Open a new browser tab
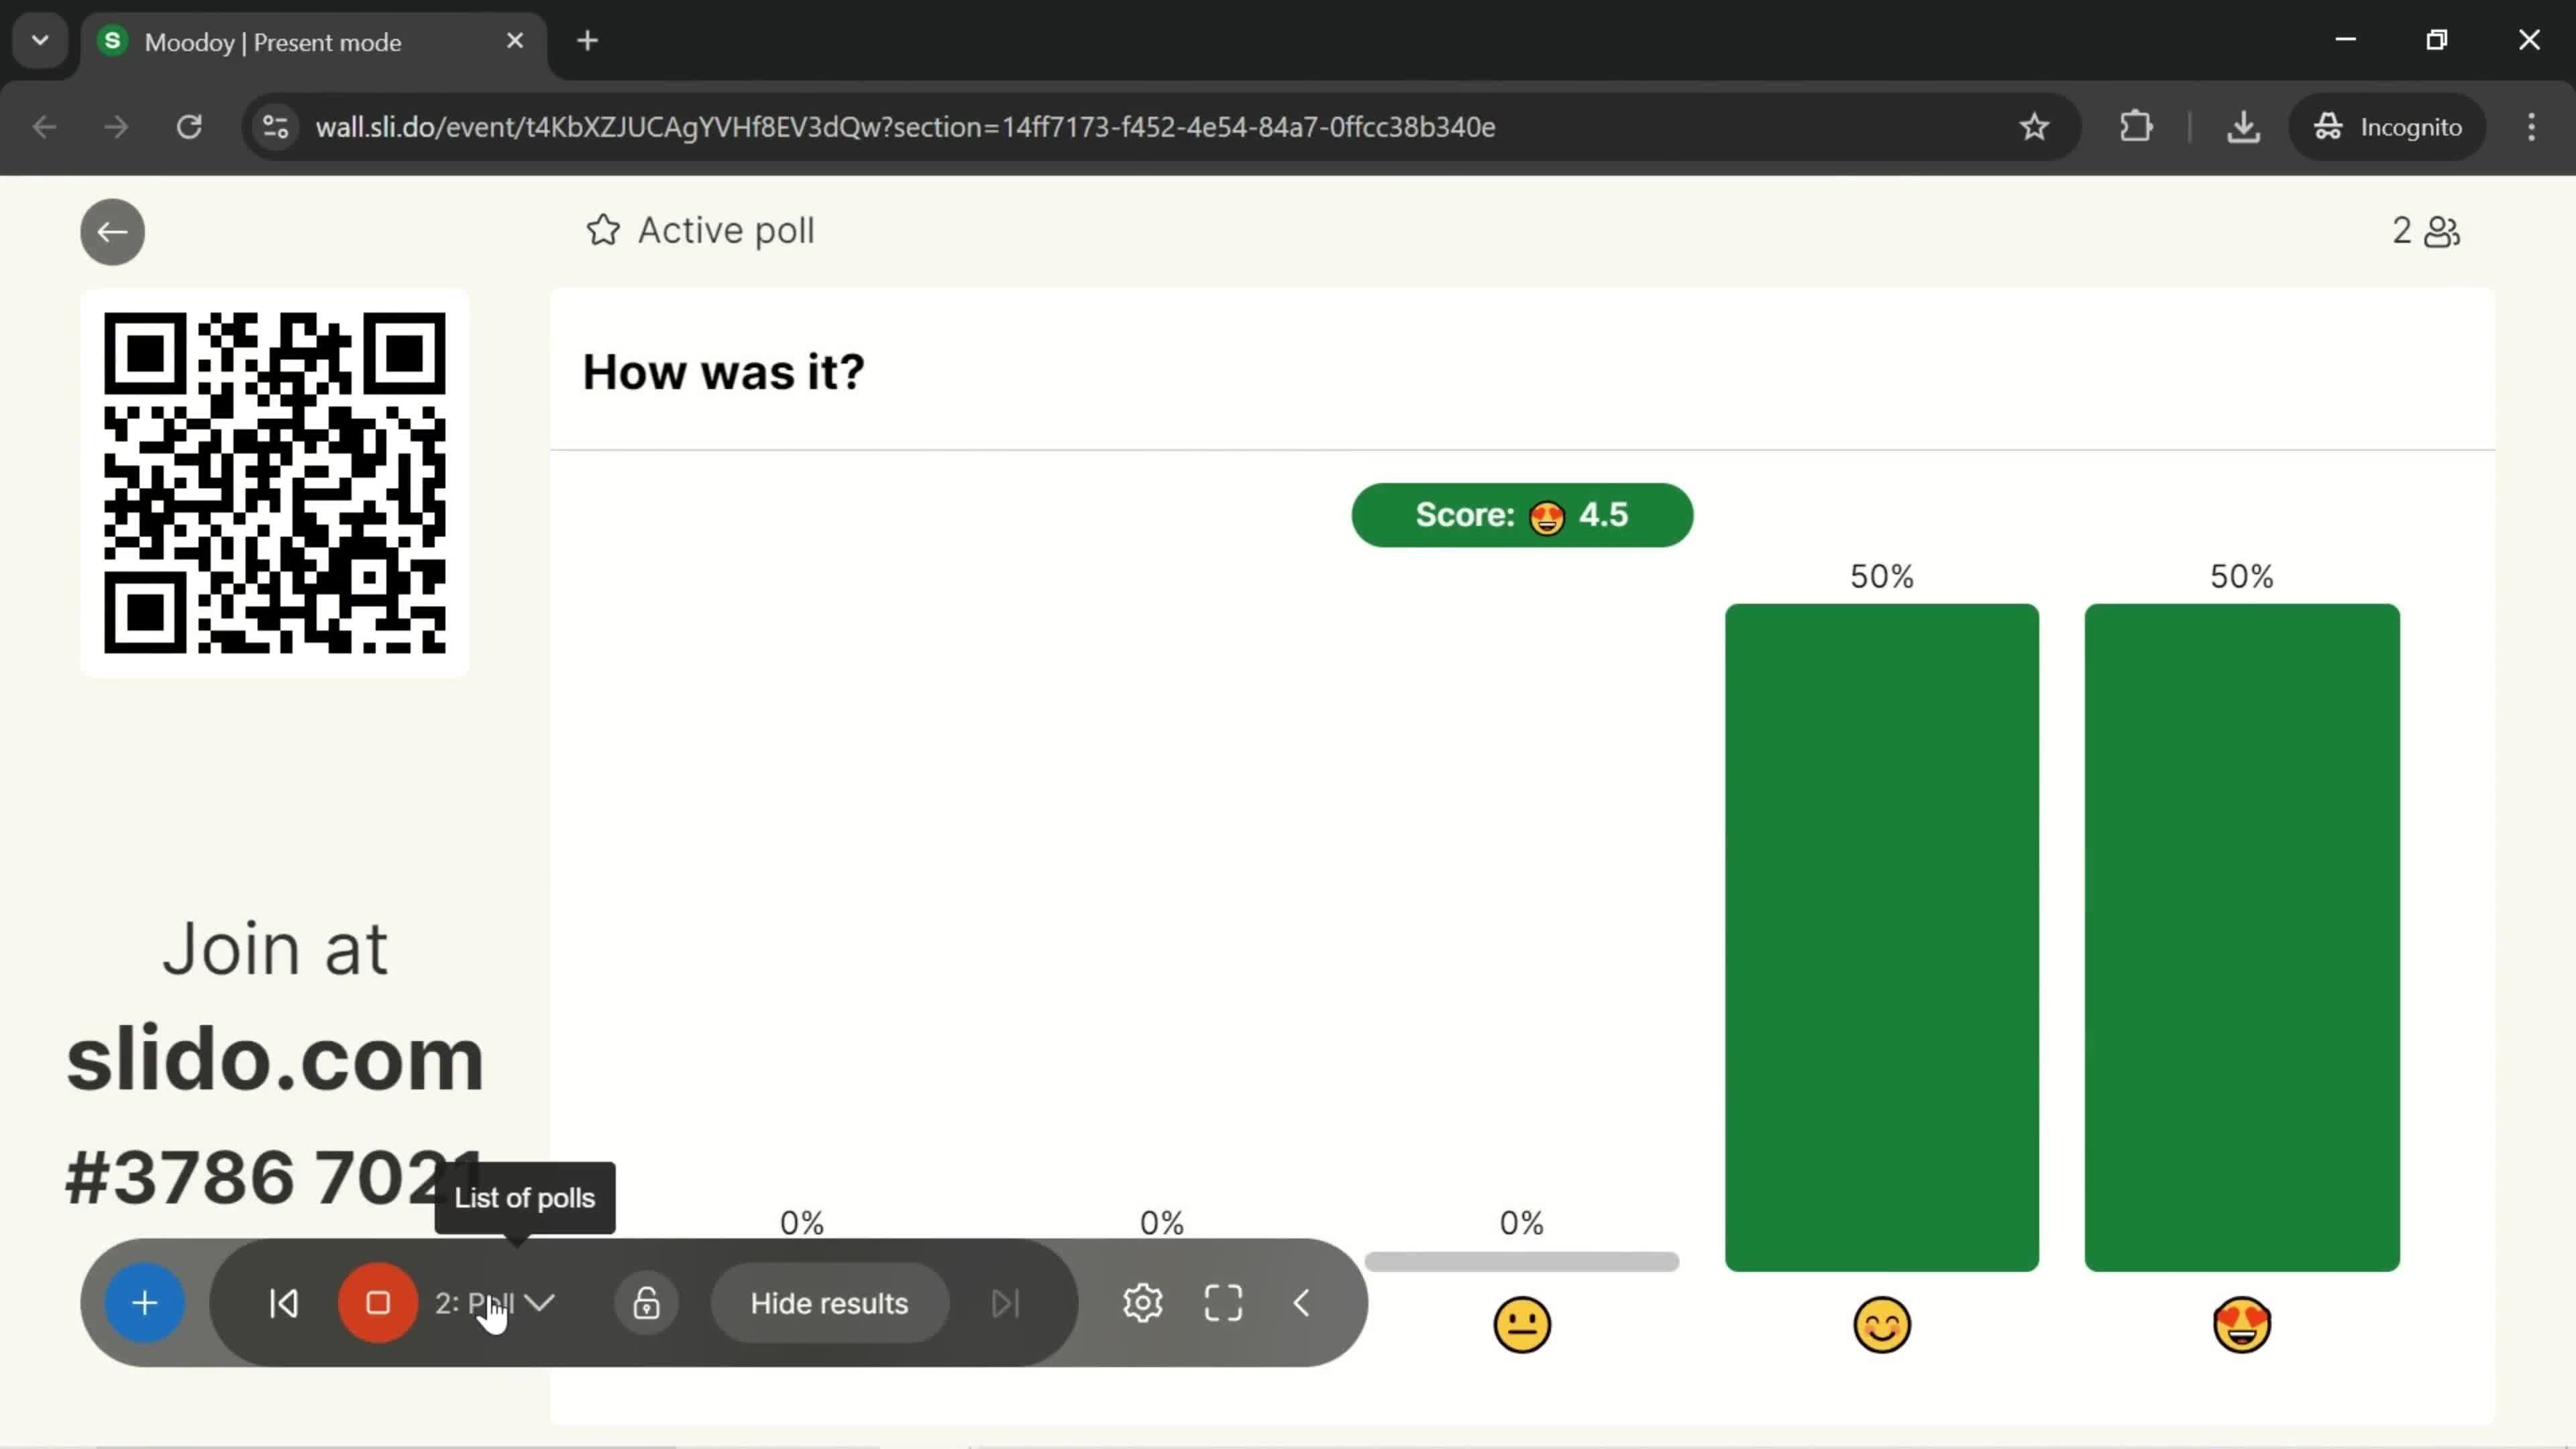This screenshot has width=2576, height=1449. (x=588, y=41)
